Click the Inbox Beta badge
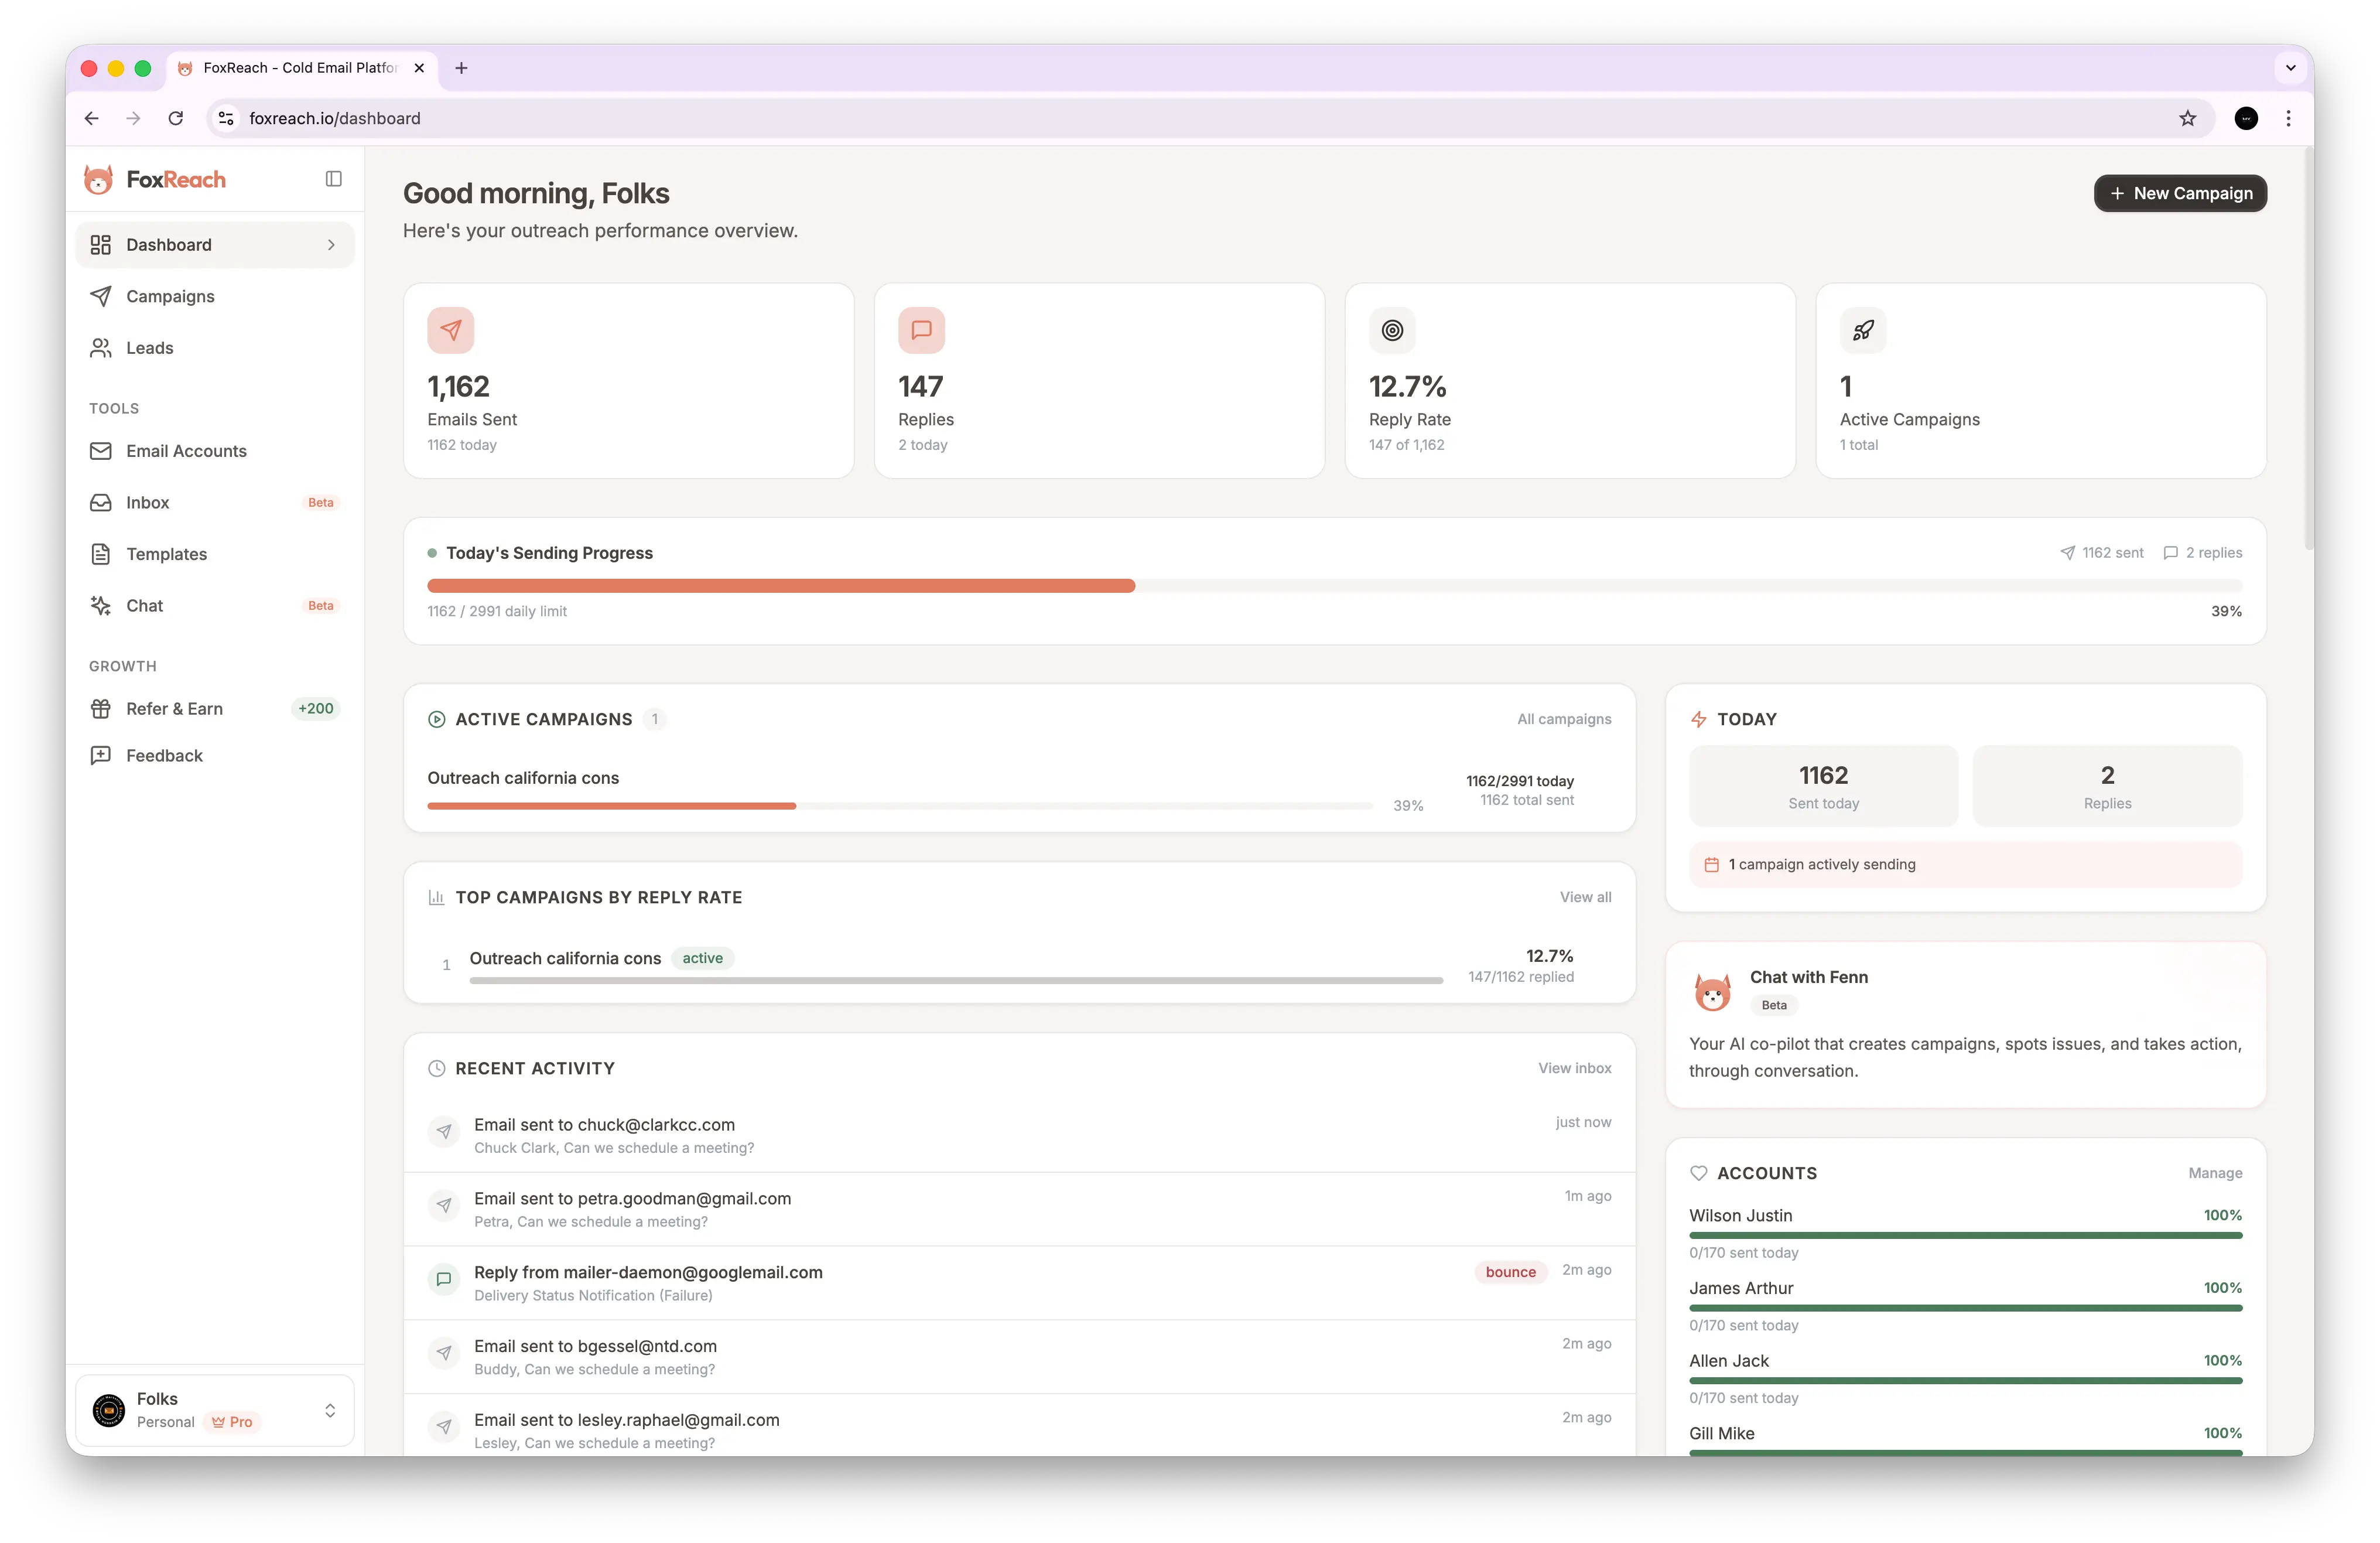Screen dimensions: 2380x1543 click(x=321, y=502)
